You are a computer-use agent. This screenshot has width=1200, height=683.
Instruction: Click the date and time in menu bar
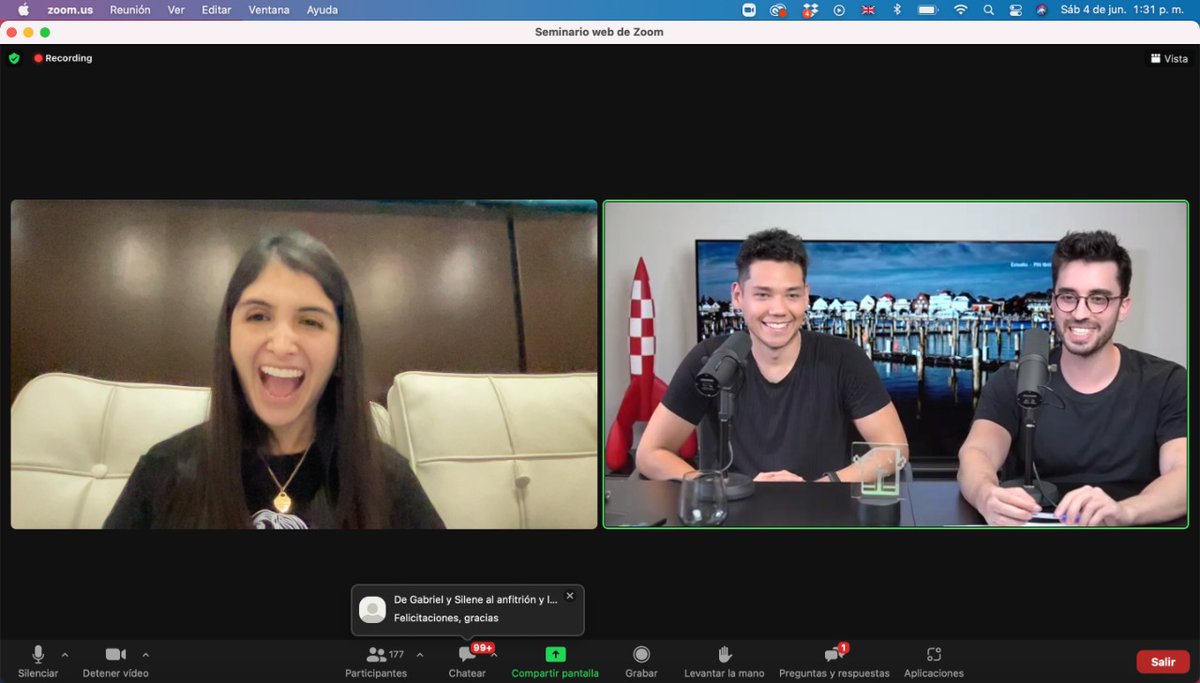point(1124,10)
